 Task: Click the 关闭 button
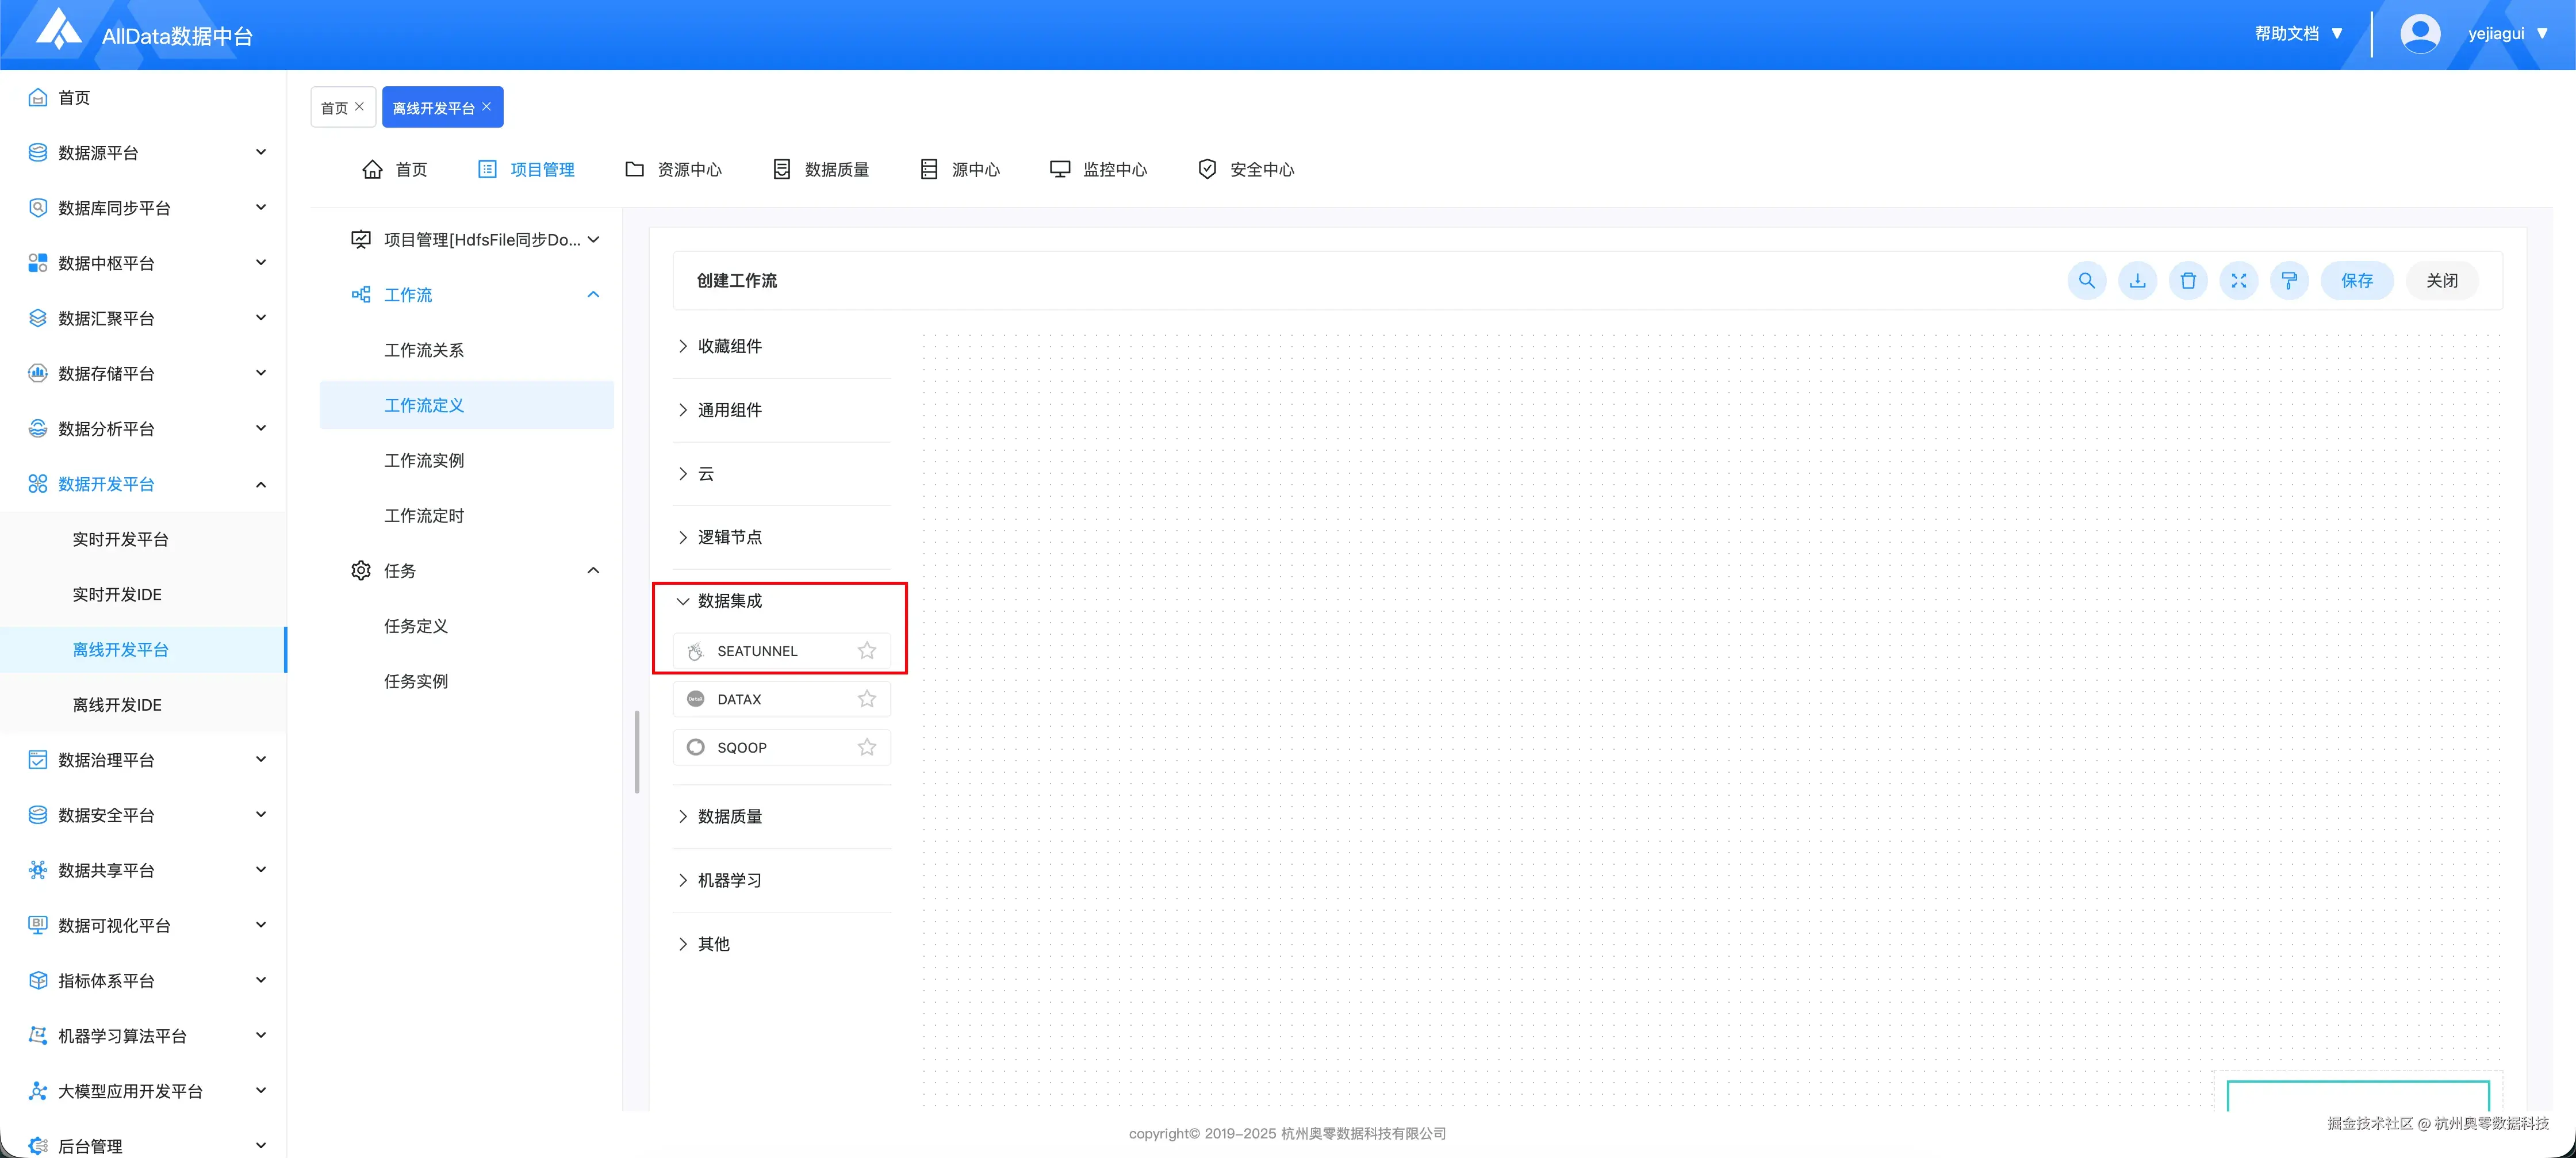[x=2441, y=281]
